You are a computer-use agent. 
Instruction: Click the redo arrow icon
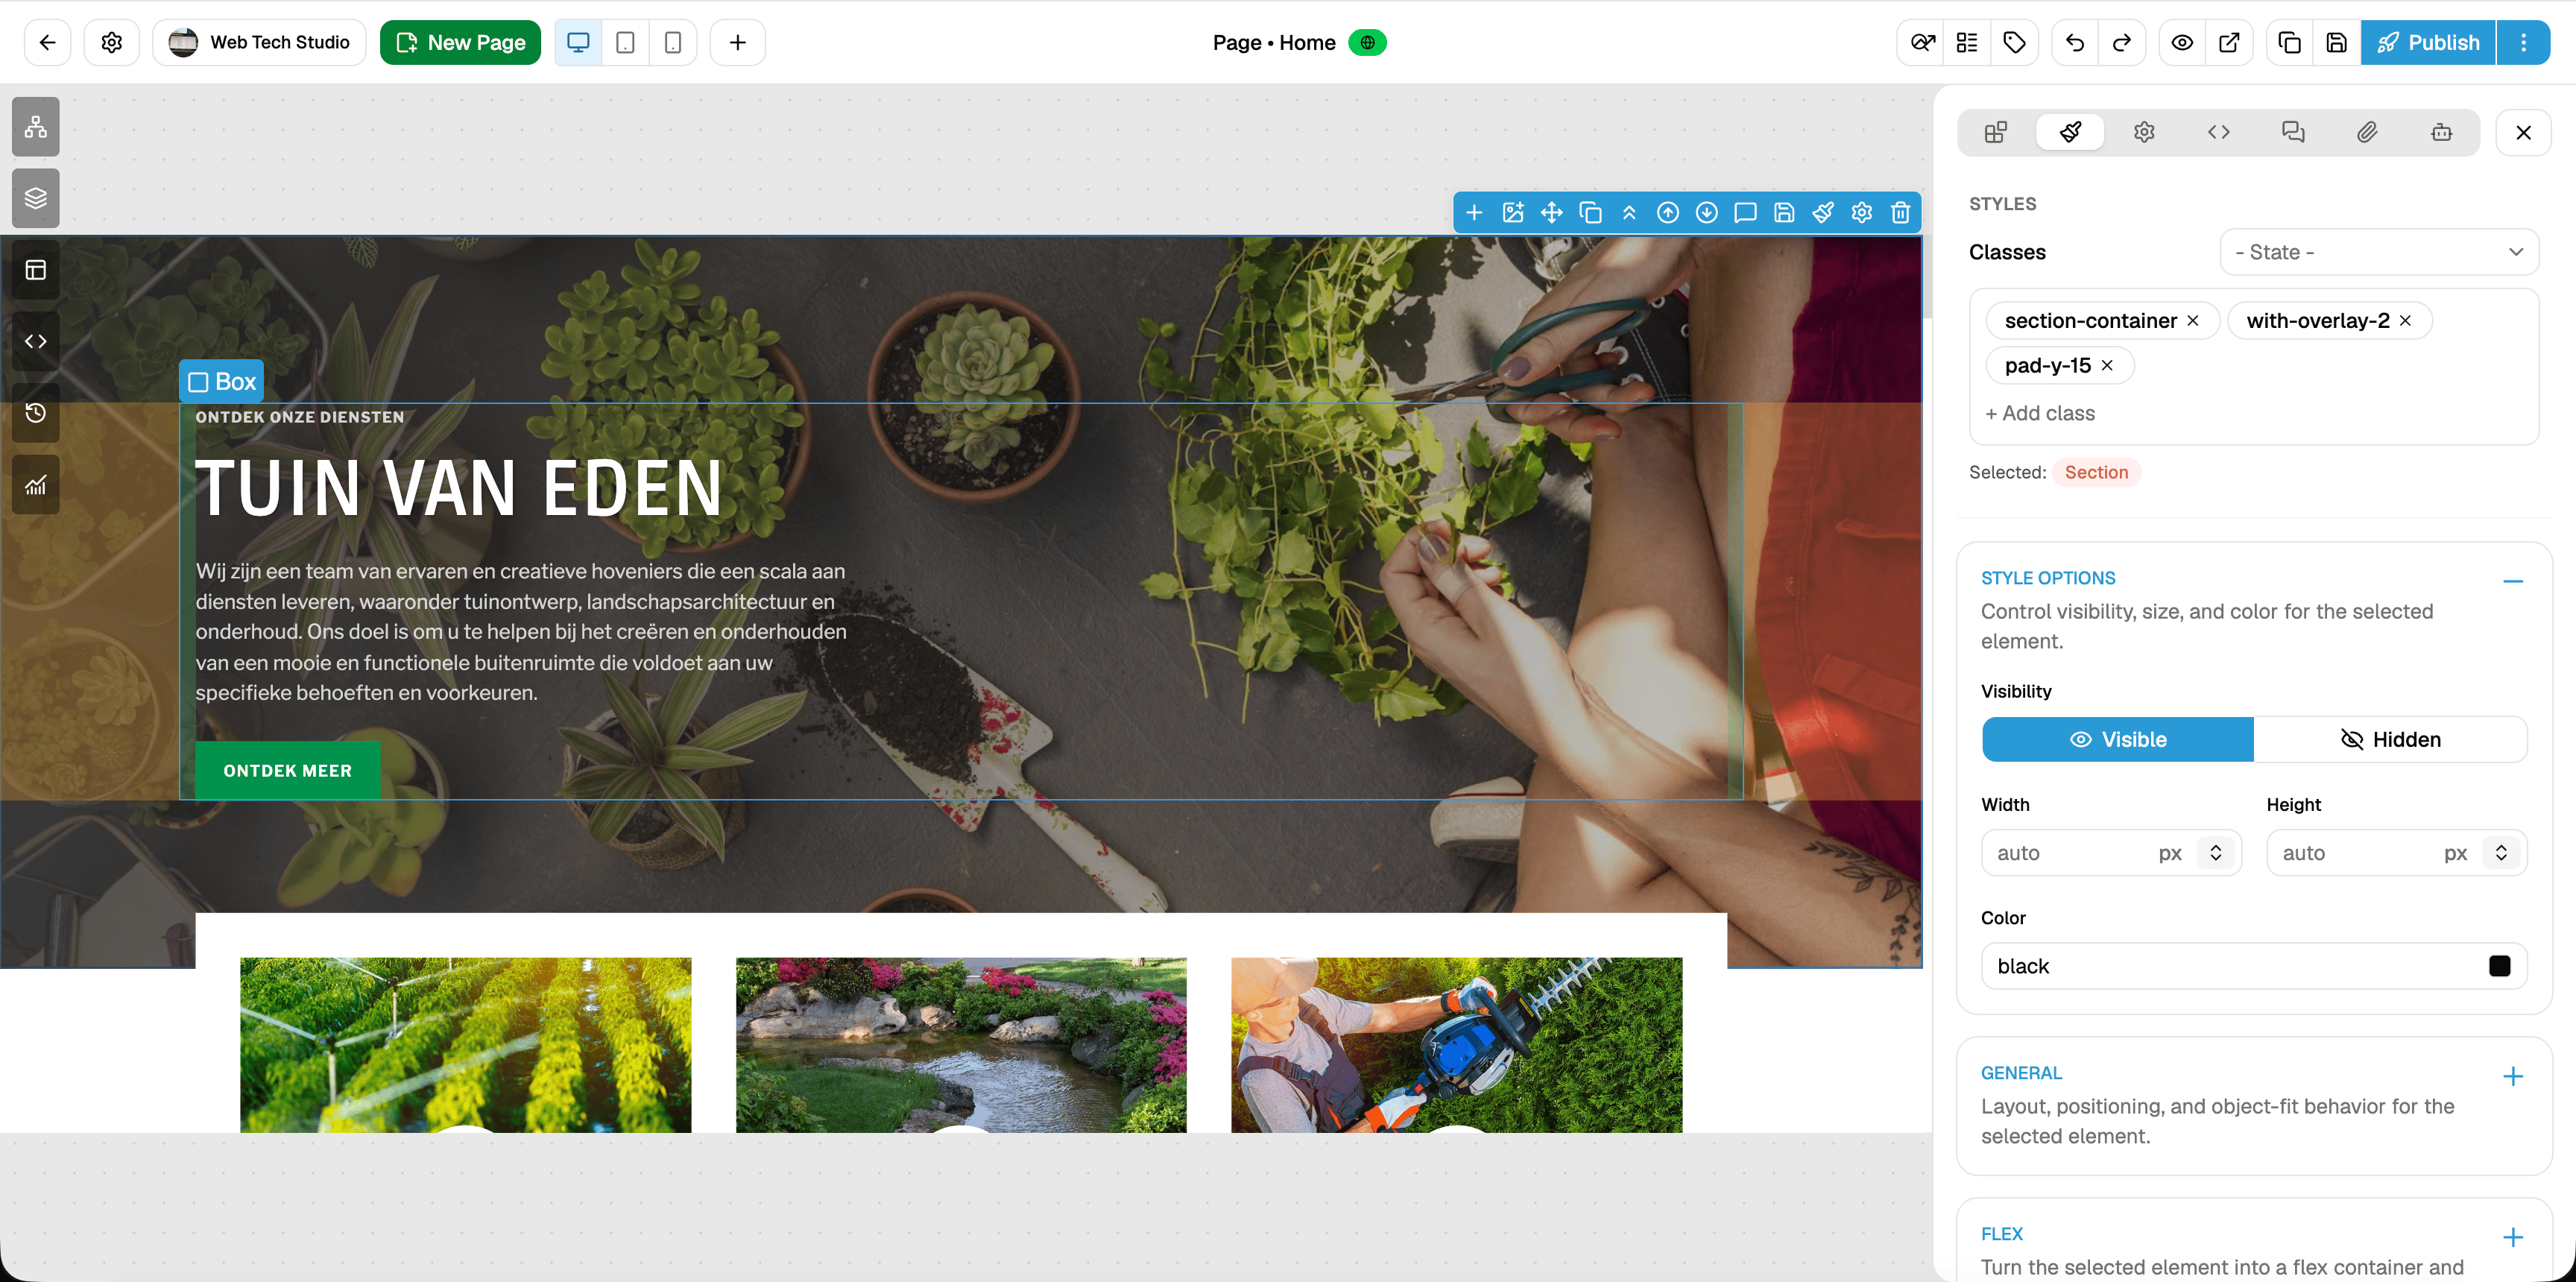[2122, 42]
